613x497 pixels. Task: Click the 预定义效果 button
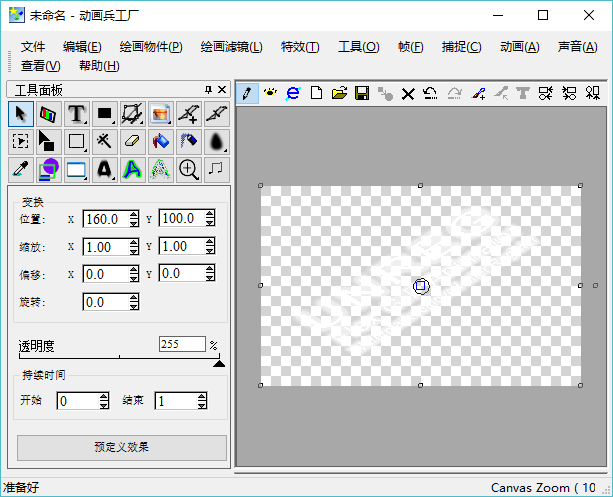122,447
